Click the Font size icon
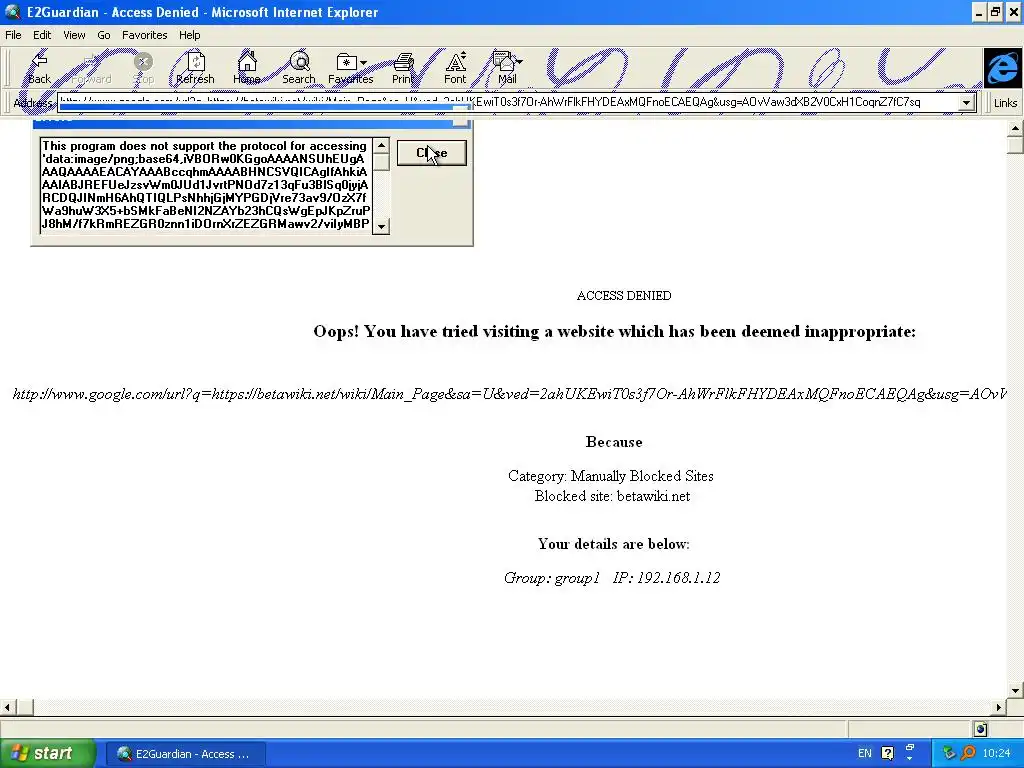This screenshot has width=1024, height=768. pos(455,68)
